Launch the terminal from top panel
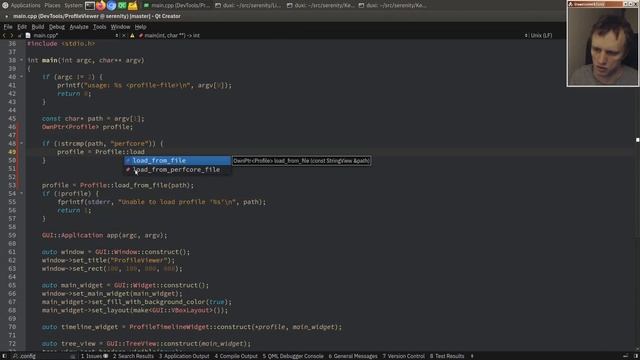 (90, 6)
